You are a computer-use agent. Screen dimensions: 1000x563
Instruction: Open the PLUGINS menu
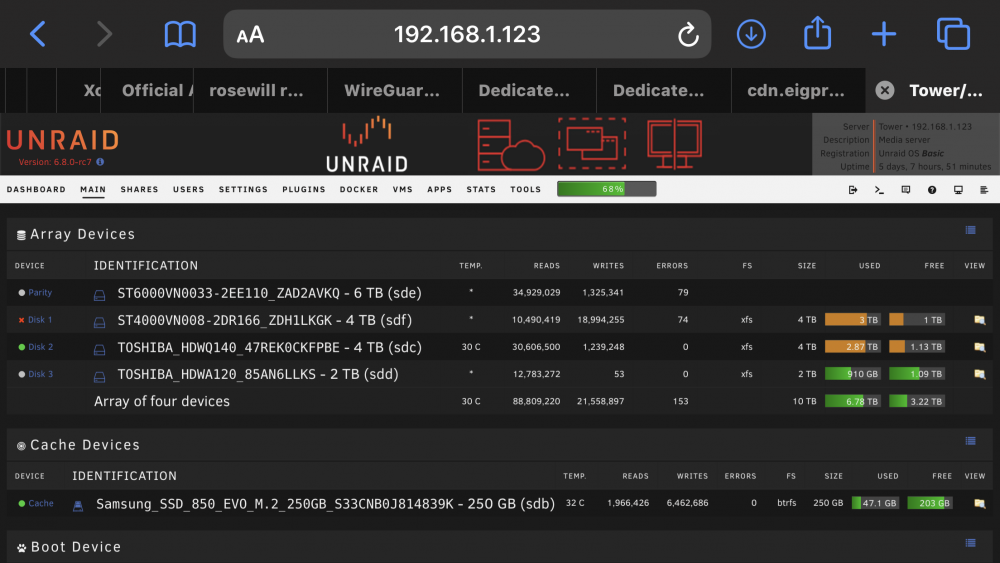pos(304,189)
